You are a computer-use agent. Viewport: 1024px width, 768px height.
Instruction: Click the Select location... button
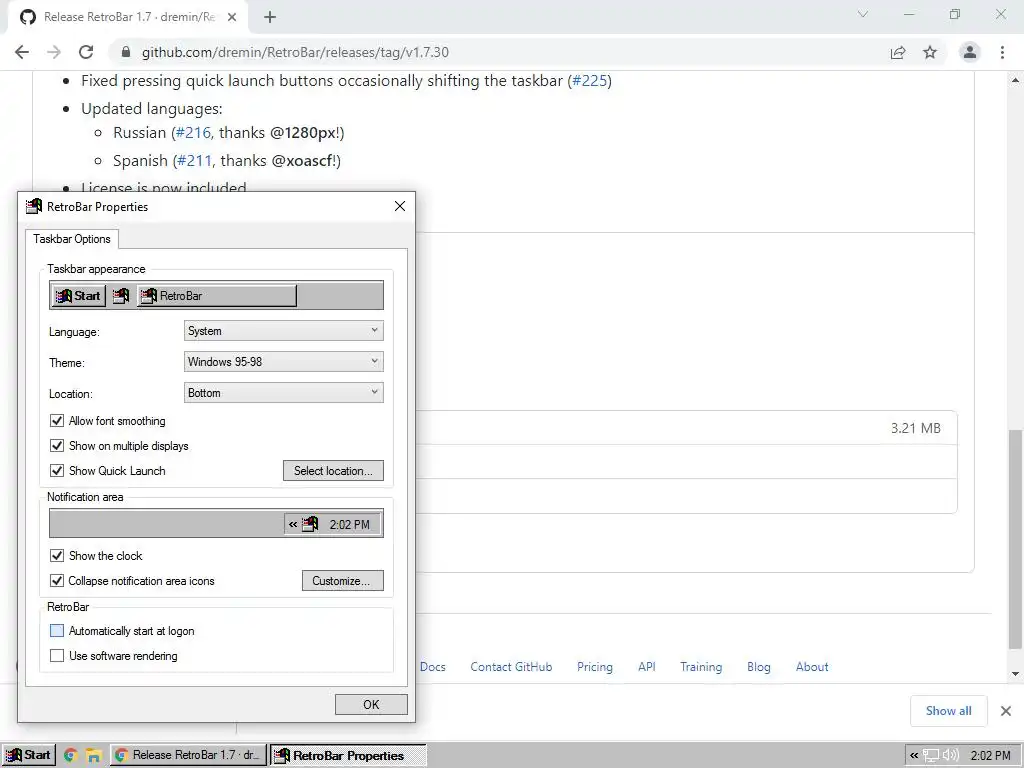[333, 470]
